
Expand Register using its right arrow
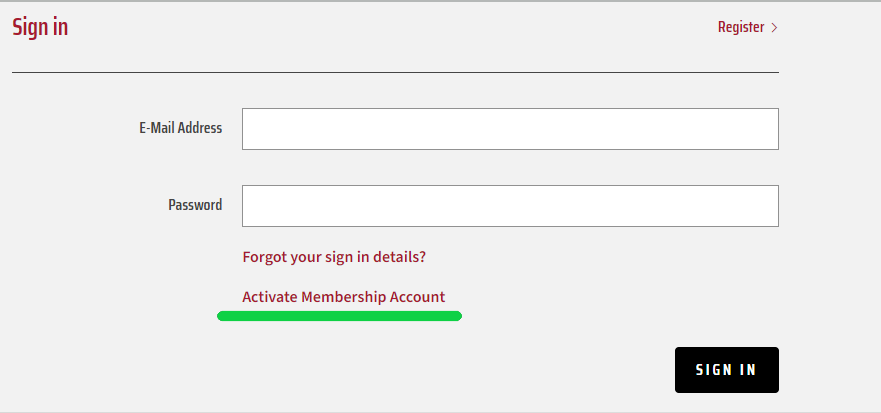[774, 28]
